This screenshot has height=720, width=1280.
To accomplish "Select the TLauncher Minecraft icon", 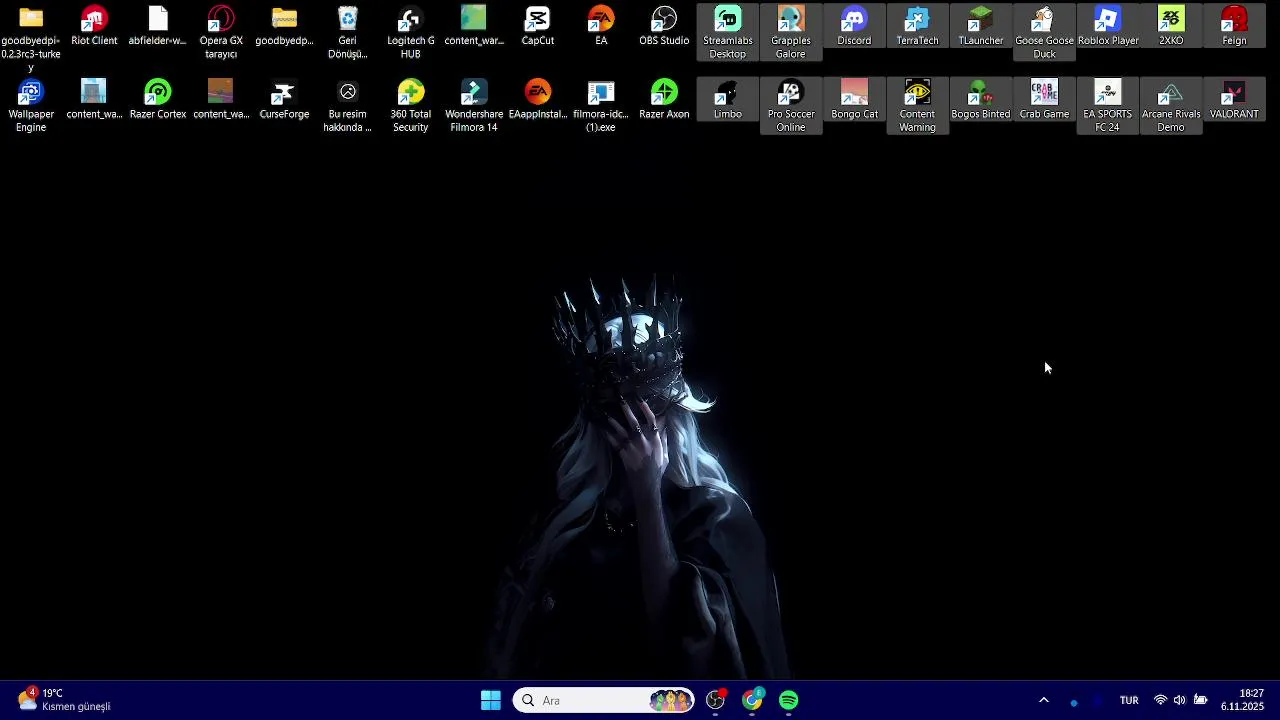I will (x=980, y=27).
